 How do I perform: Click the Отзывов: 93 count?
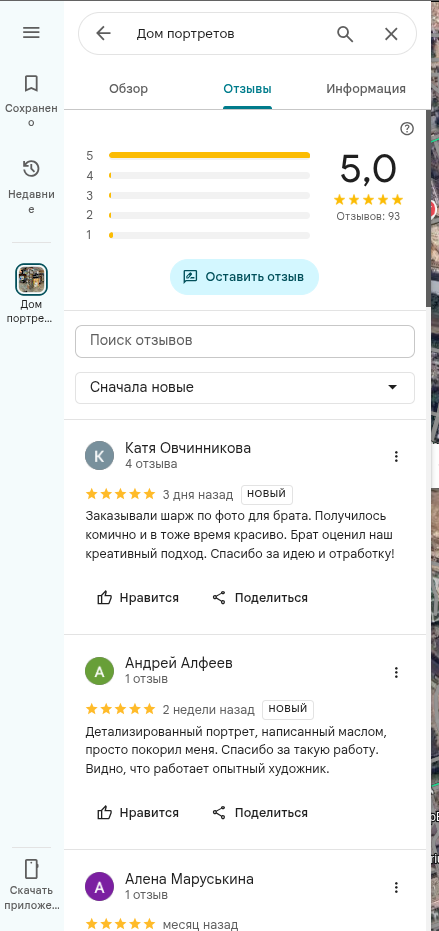pos(368,216)
